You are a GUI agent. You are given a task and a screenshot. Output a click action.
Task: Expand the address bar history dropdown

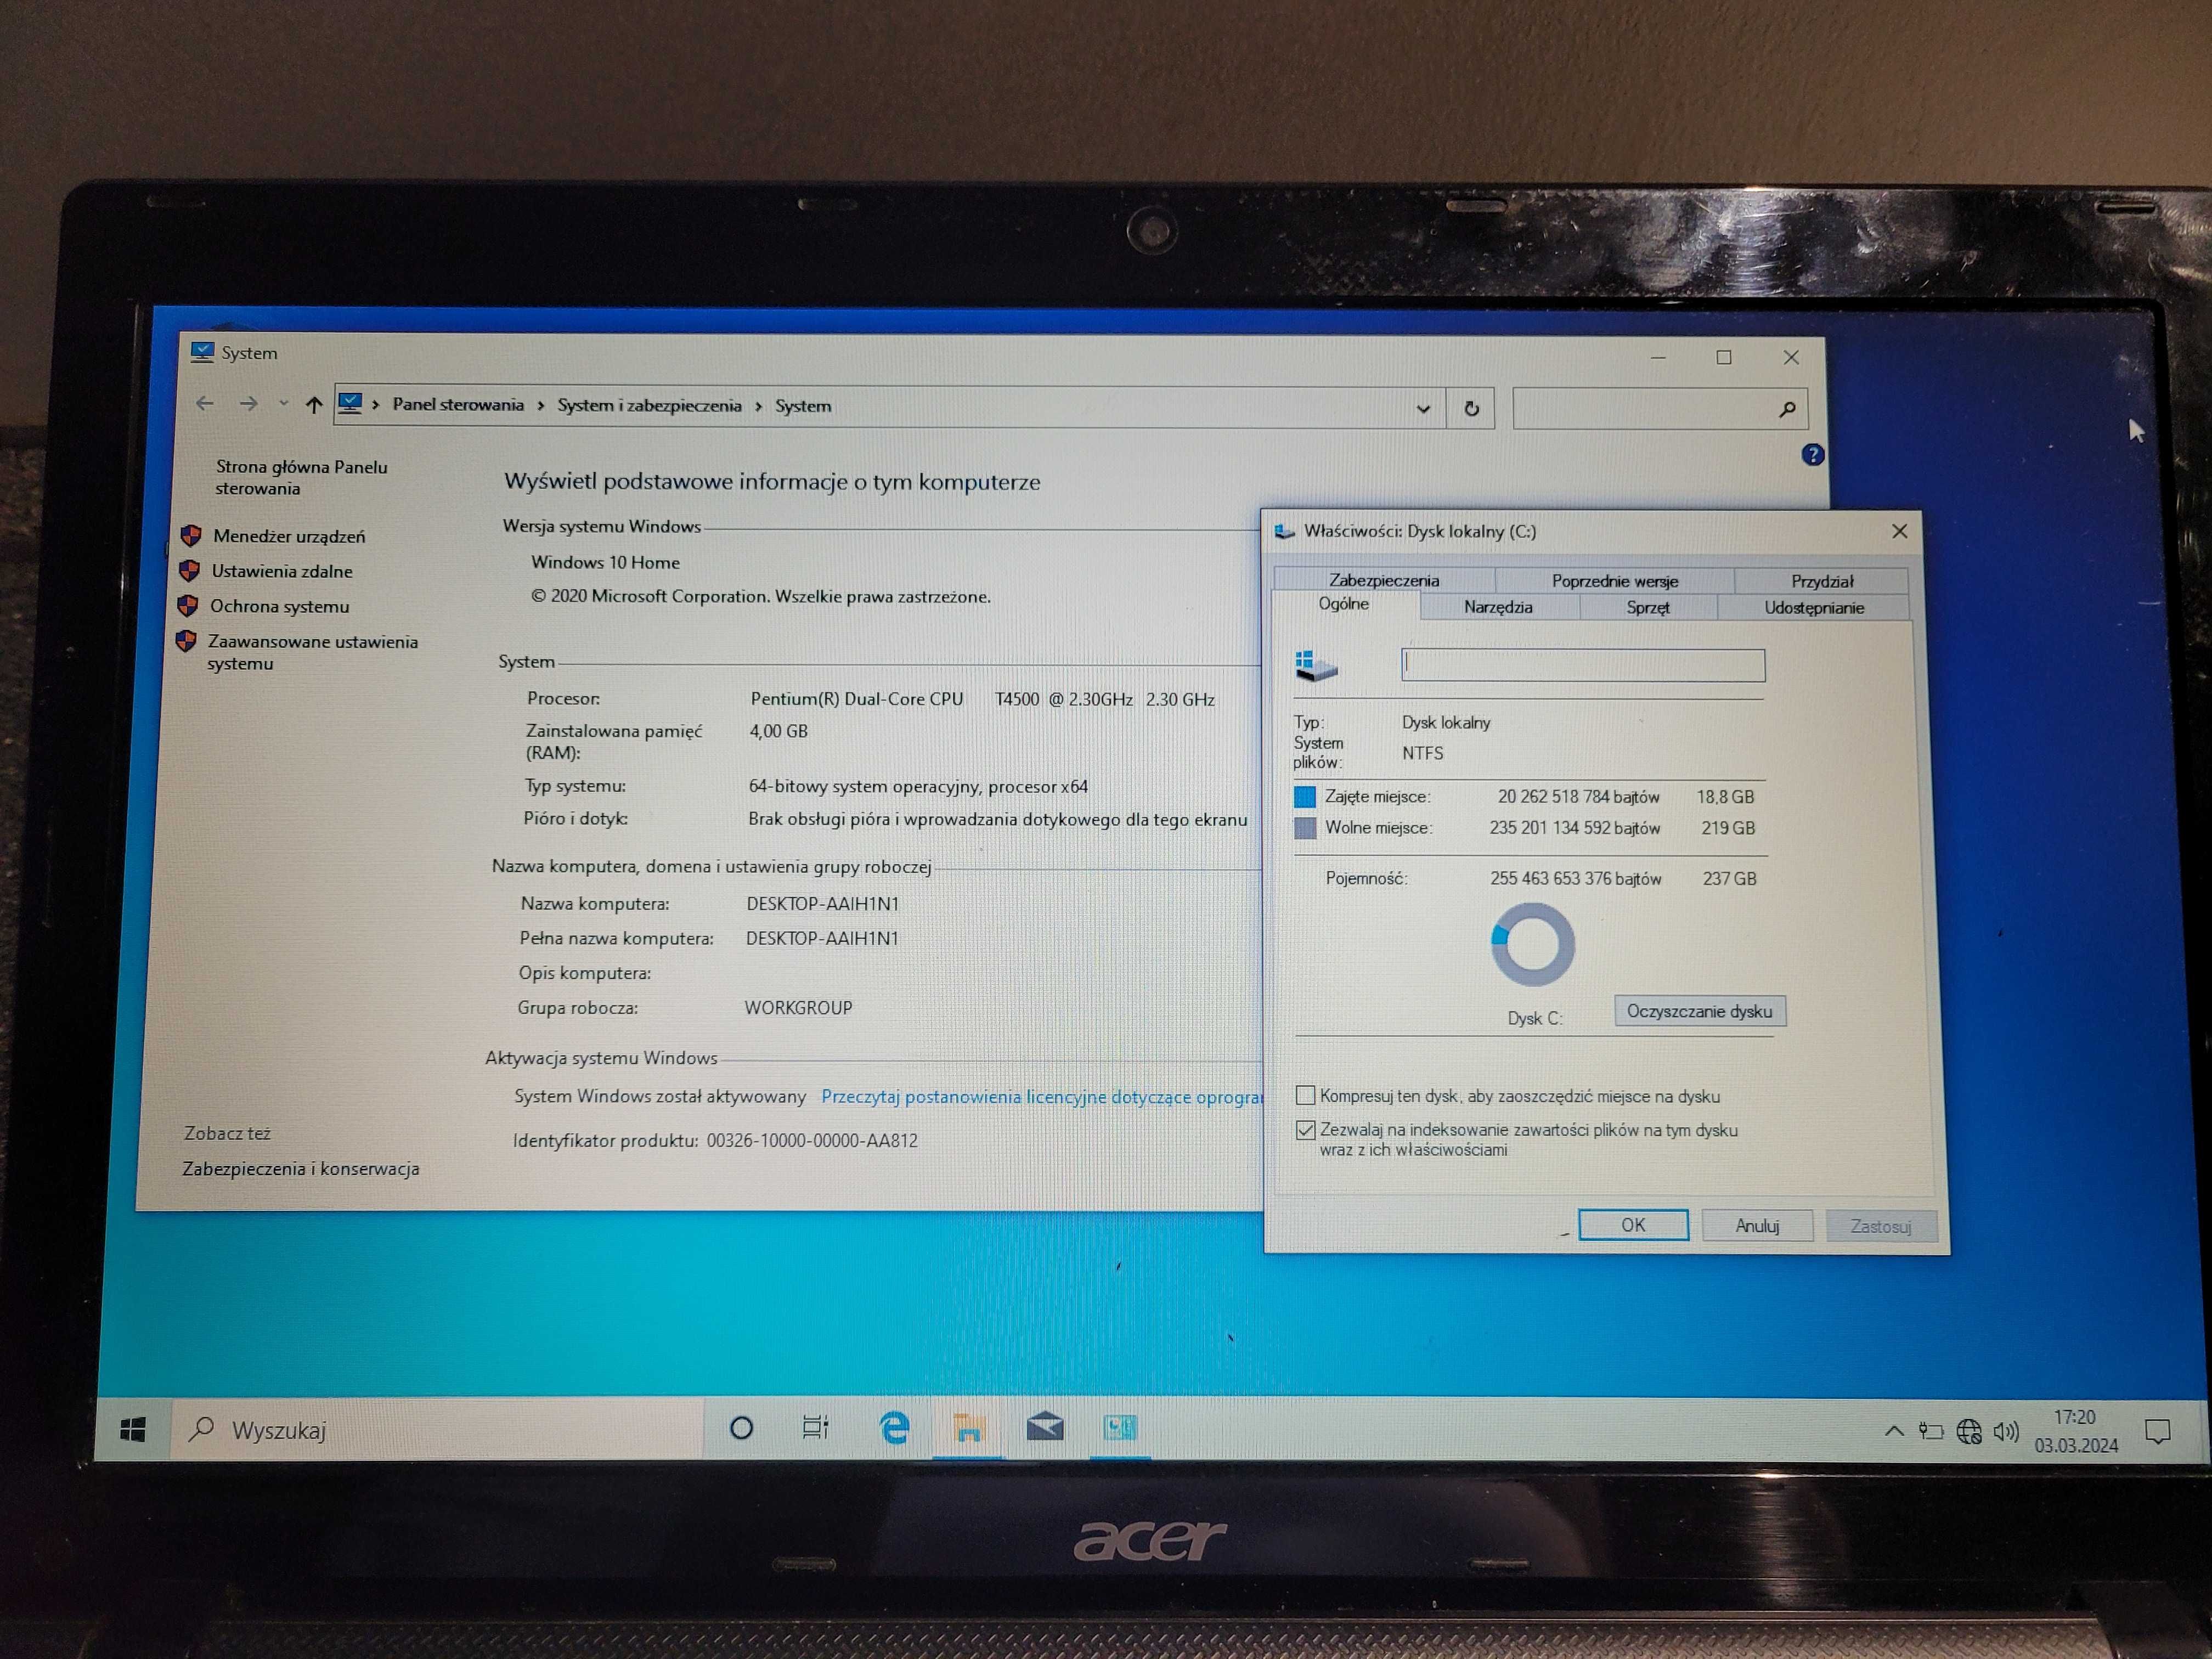click(1423, 408)
